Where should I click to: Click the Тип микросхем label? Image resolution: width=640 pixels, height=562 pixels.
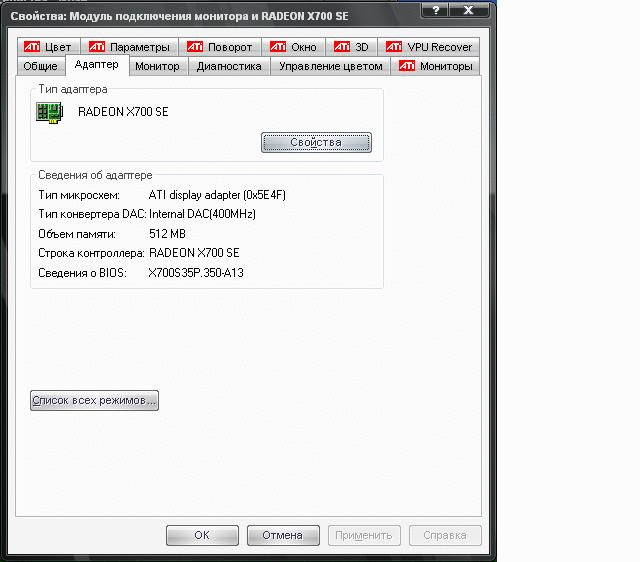[x=79, y=195]
